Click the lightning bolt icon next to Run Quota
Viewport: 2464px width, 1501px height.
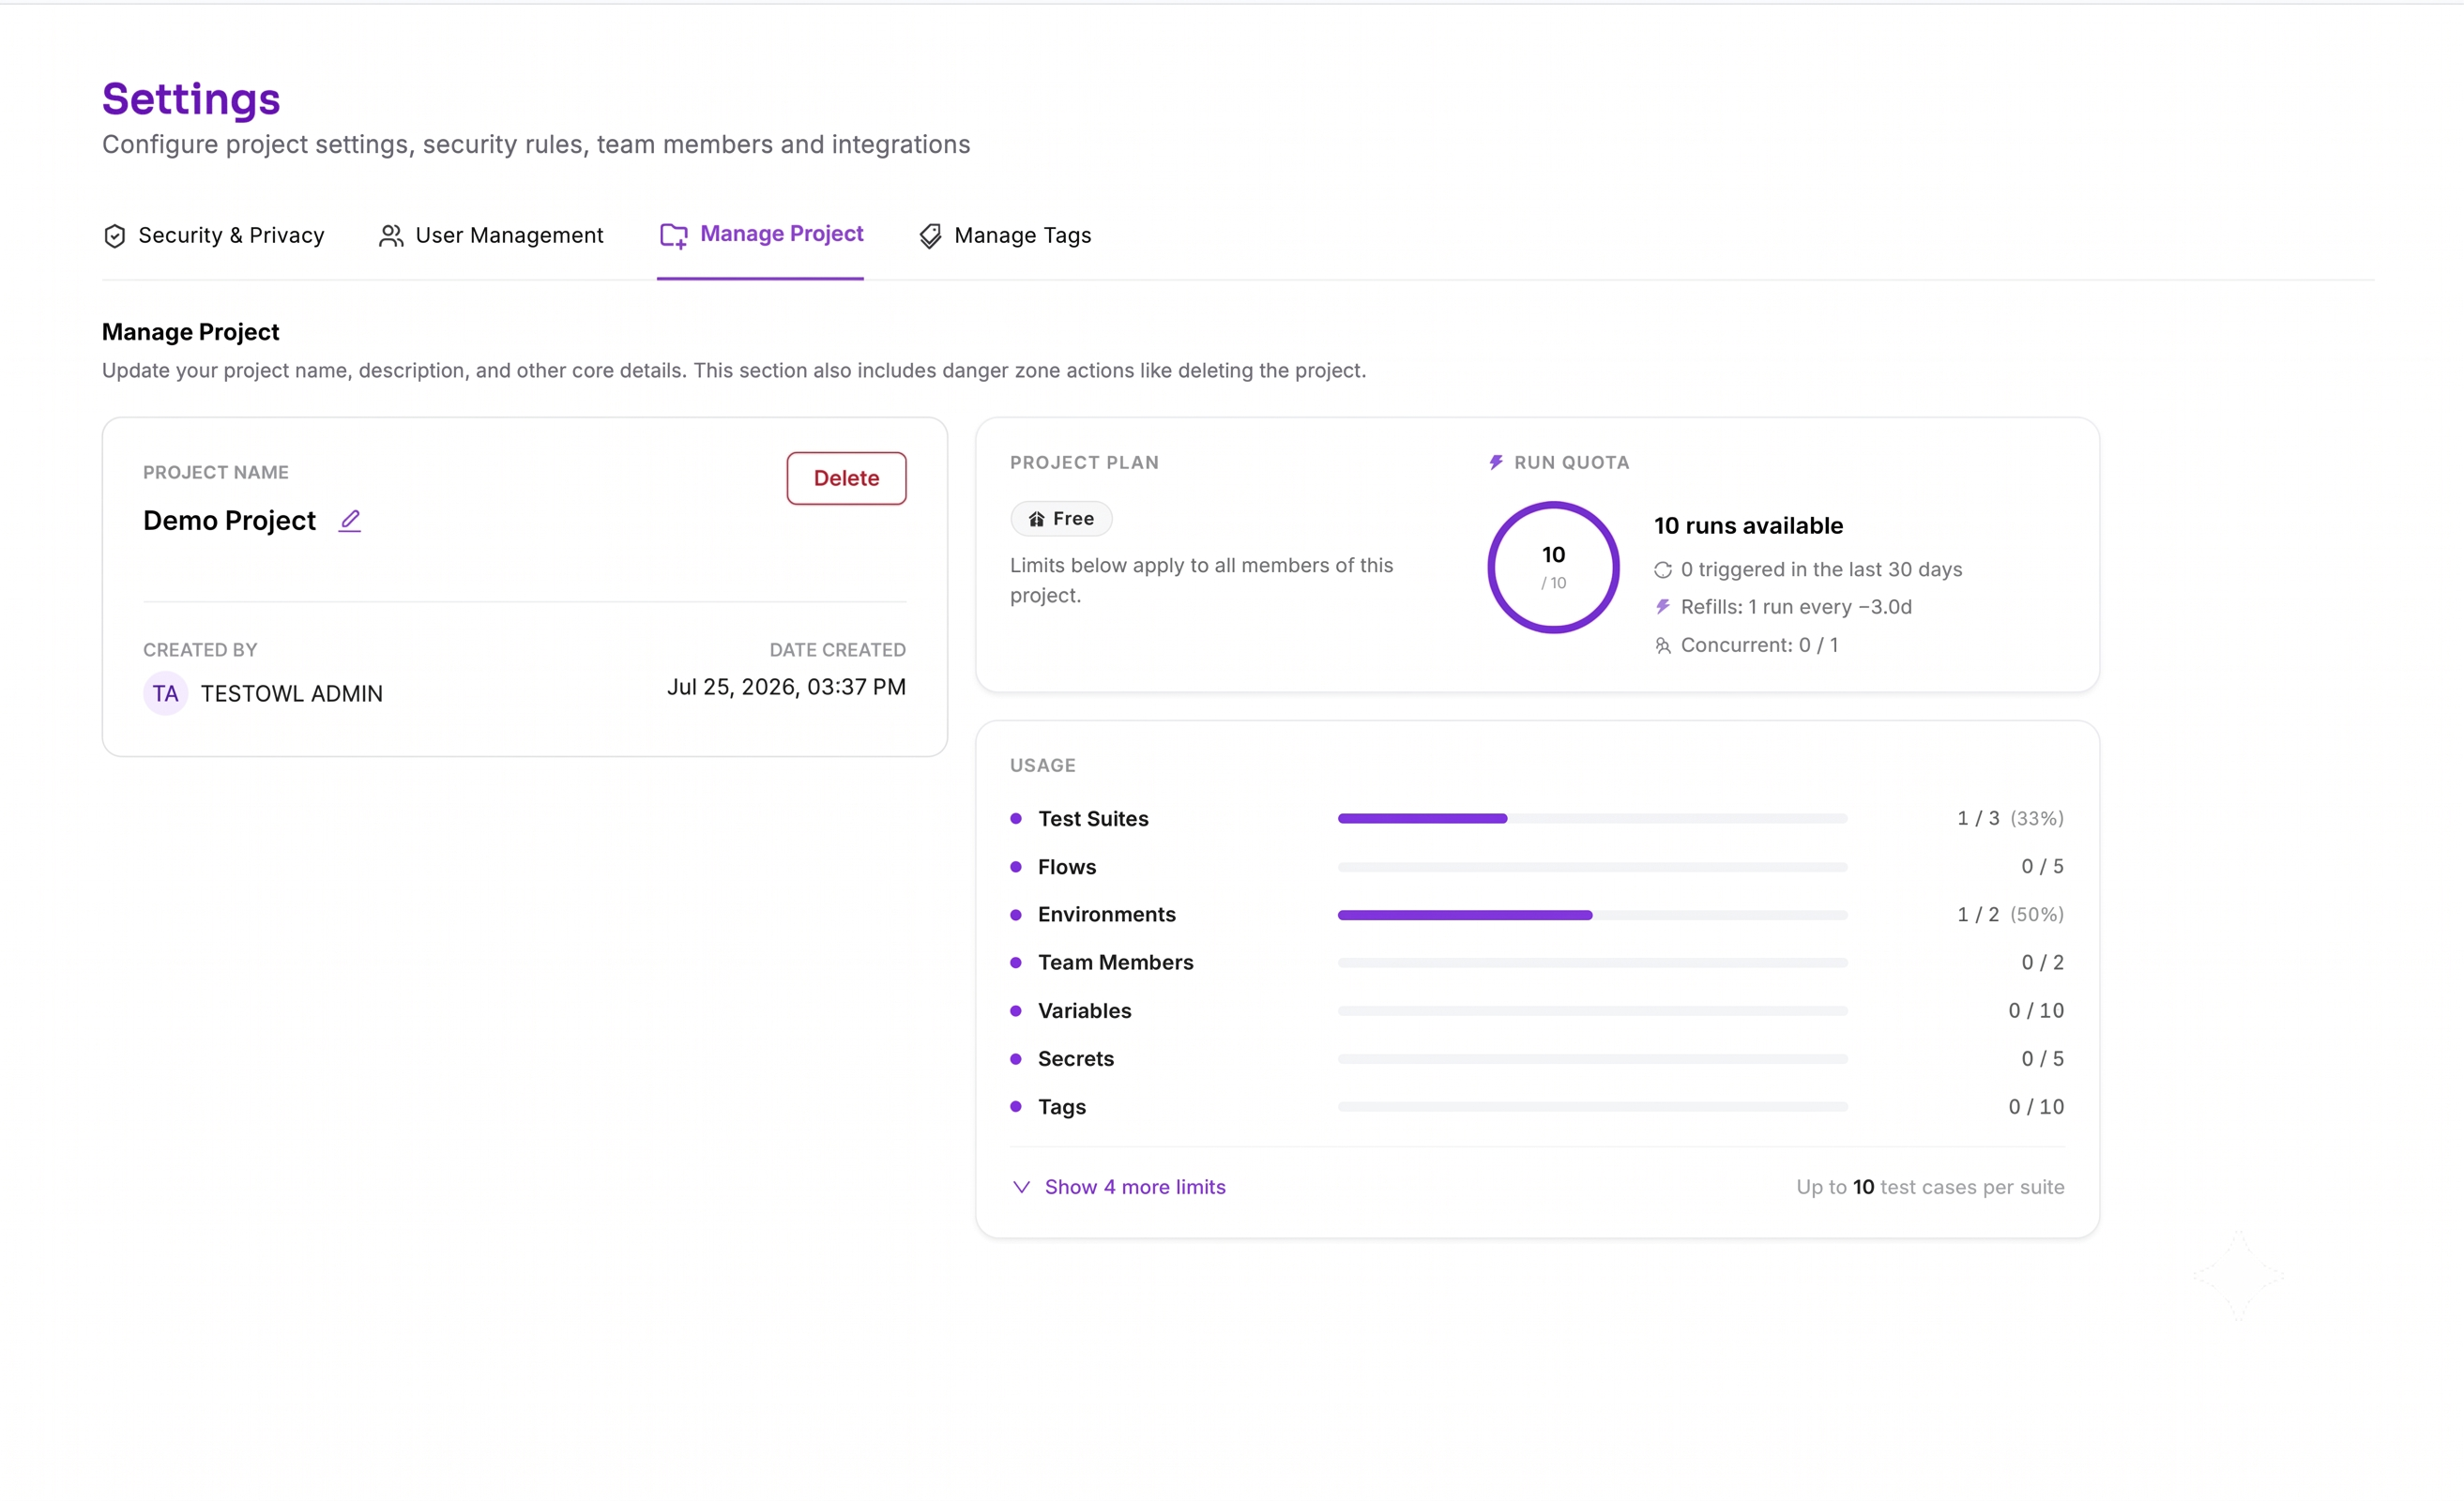(1496, 462)
